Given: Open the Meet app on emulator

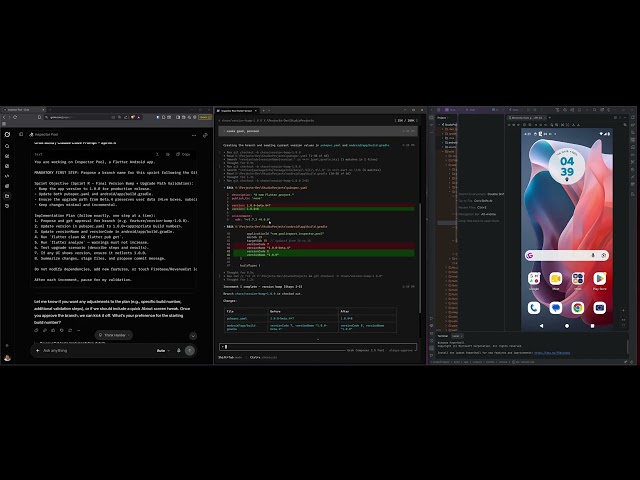Looking at the screenshot, I should pos(556,279).
